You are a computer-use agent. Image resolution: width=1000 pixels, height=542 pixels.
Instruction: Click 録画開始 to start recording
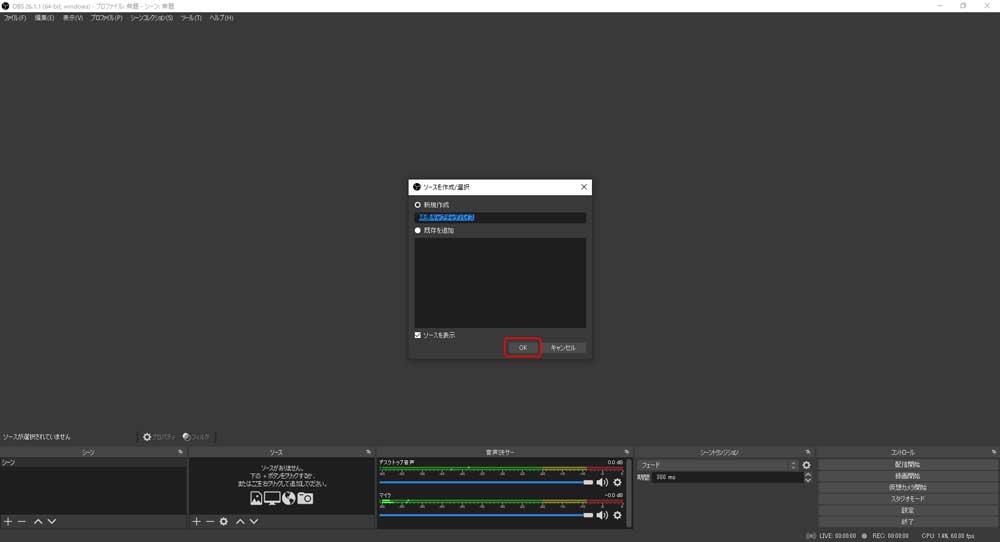[x=908, y=476]
